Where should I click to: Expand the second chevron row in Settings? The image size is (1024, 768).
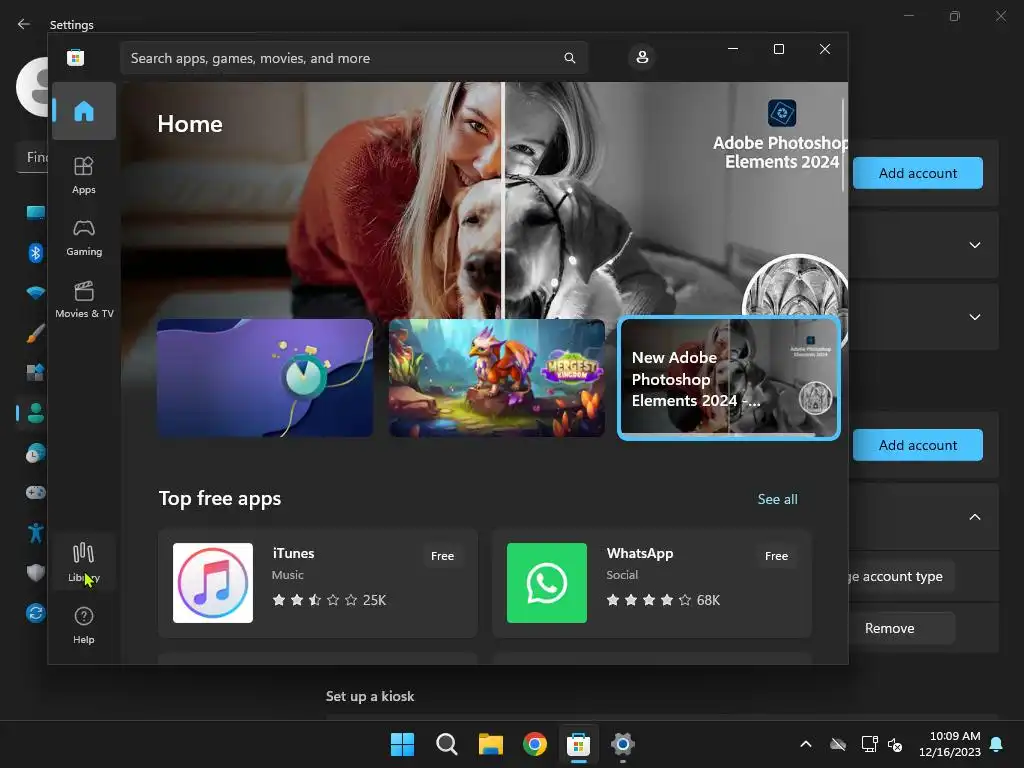[975, 317]
